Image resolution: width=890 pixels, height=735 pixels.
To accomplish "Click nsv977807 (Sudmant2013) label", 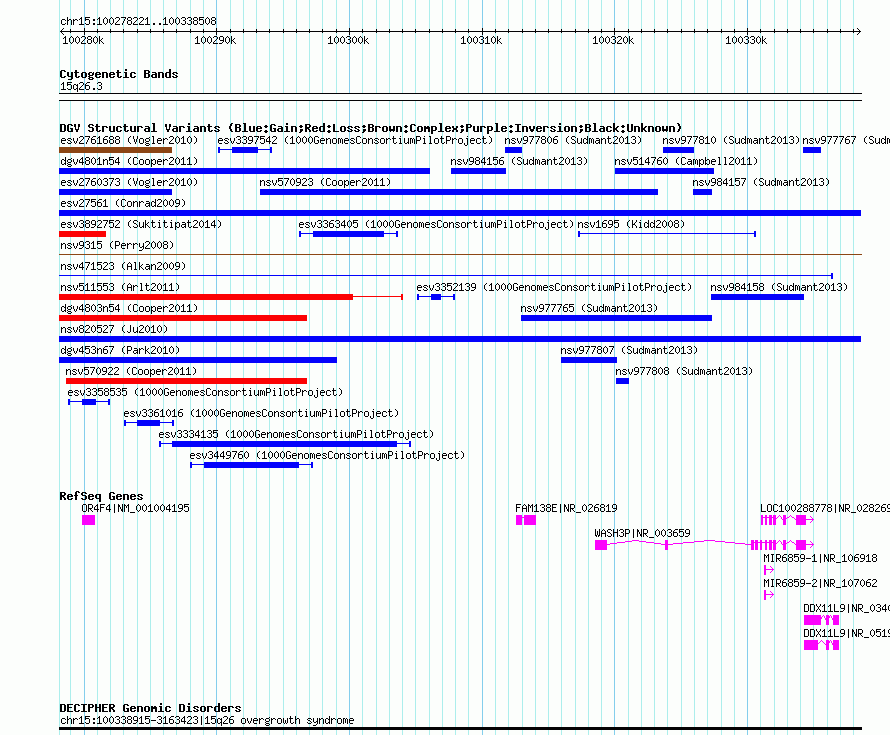I will click(x=629, y=350).
